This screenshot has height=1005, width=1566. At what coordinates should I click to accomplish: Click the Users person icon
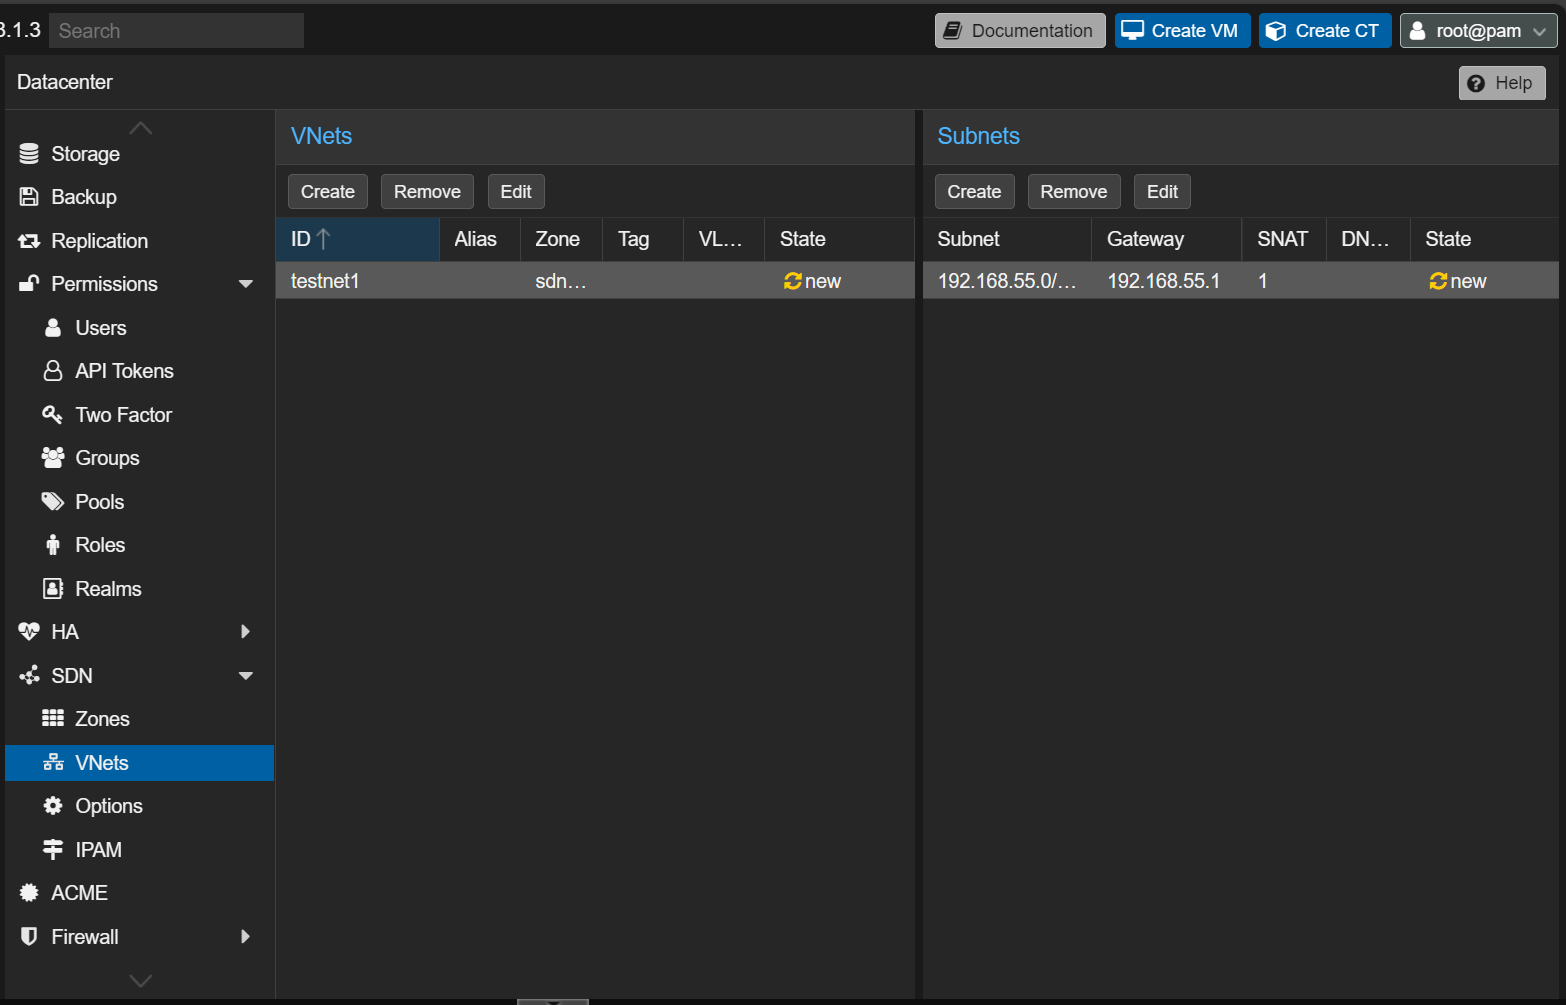point(53,328)
